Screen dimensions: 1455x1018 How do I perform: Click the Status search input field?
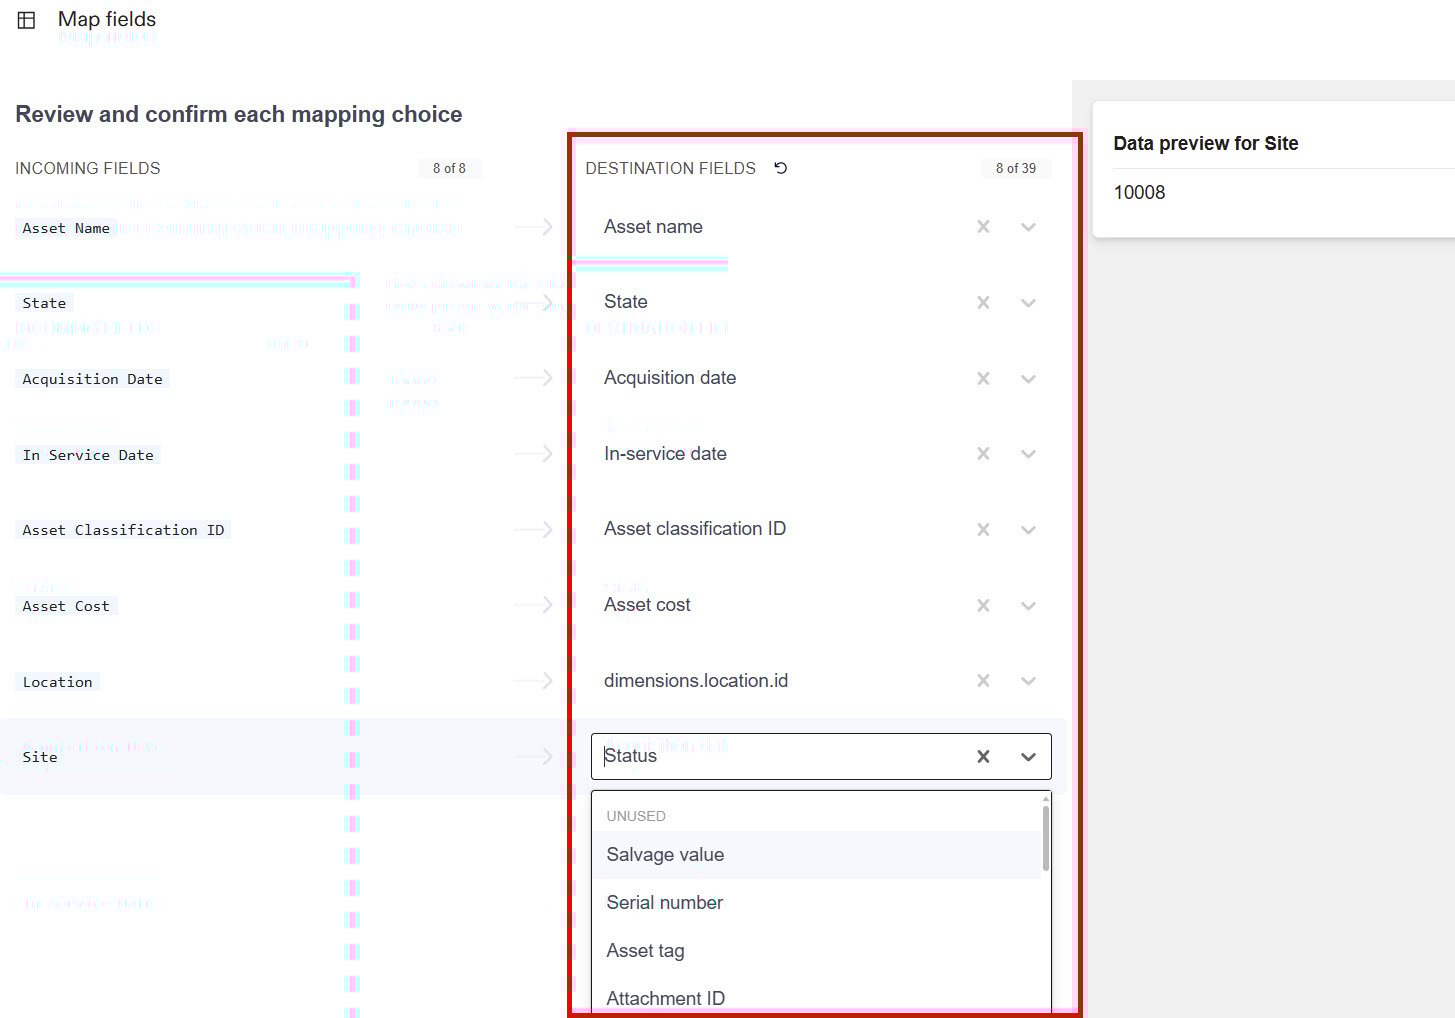click(x=780, y=757)
